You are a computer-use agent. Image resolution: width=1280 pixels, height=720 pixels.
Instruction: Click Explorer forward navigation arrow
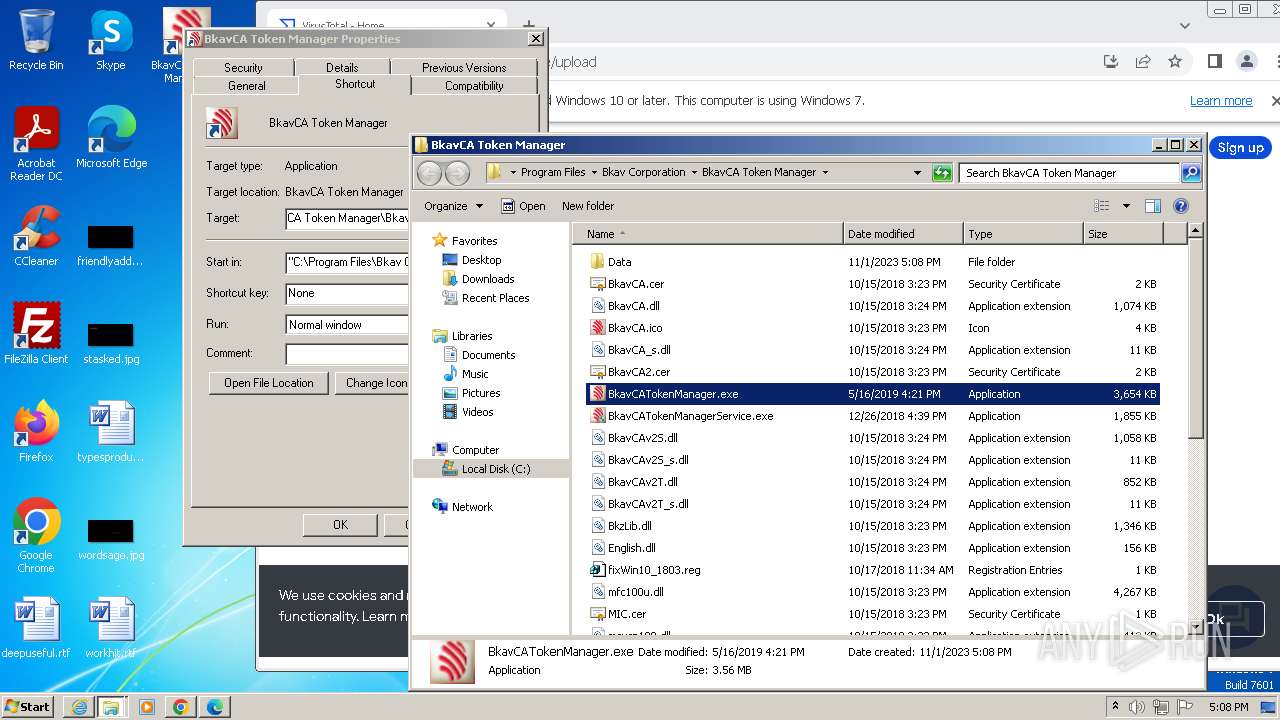tap(457, 173)
